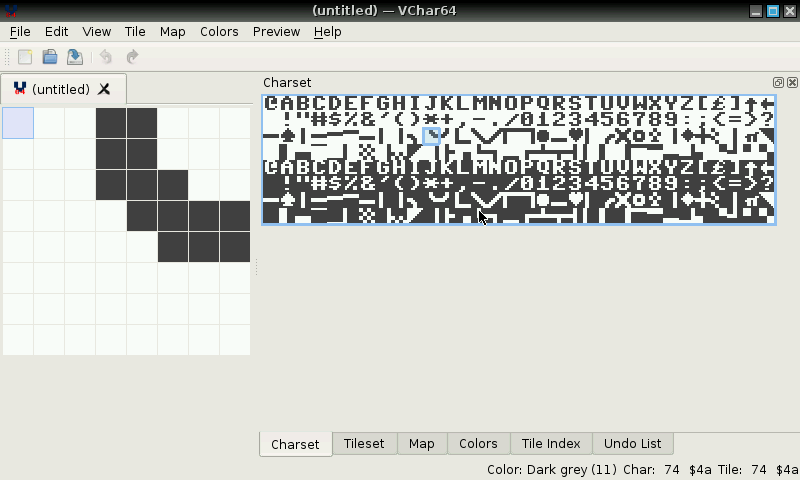Click the New file toolbar icon
800x480 pixels.
coord(26,58)
